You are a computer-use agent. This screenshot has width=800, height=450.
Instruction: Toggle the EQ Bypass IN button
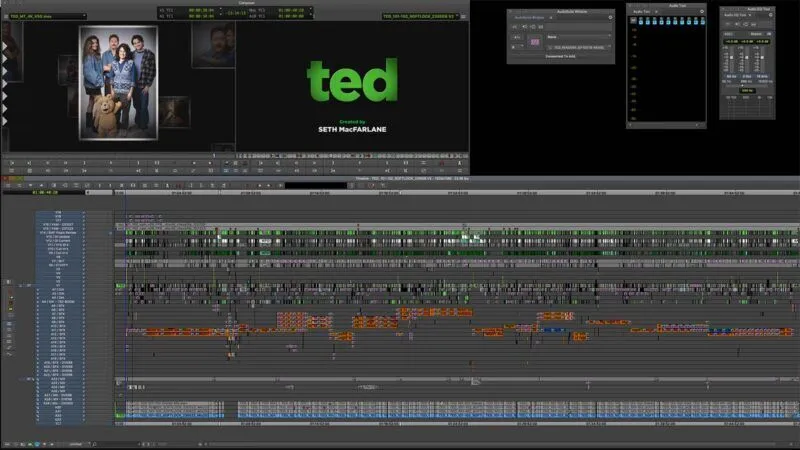[x=768, y=34]
